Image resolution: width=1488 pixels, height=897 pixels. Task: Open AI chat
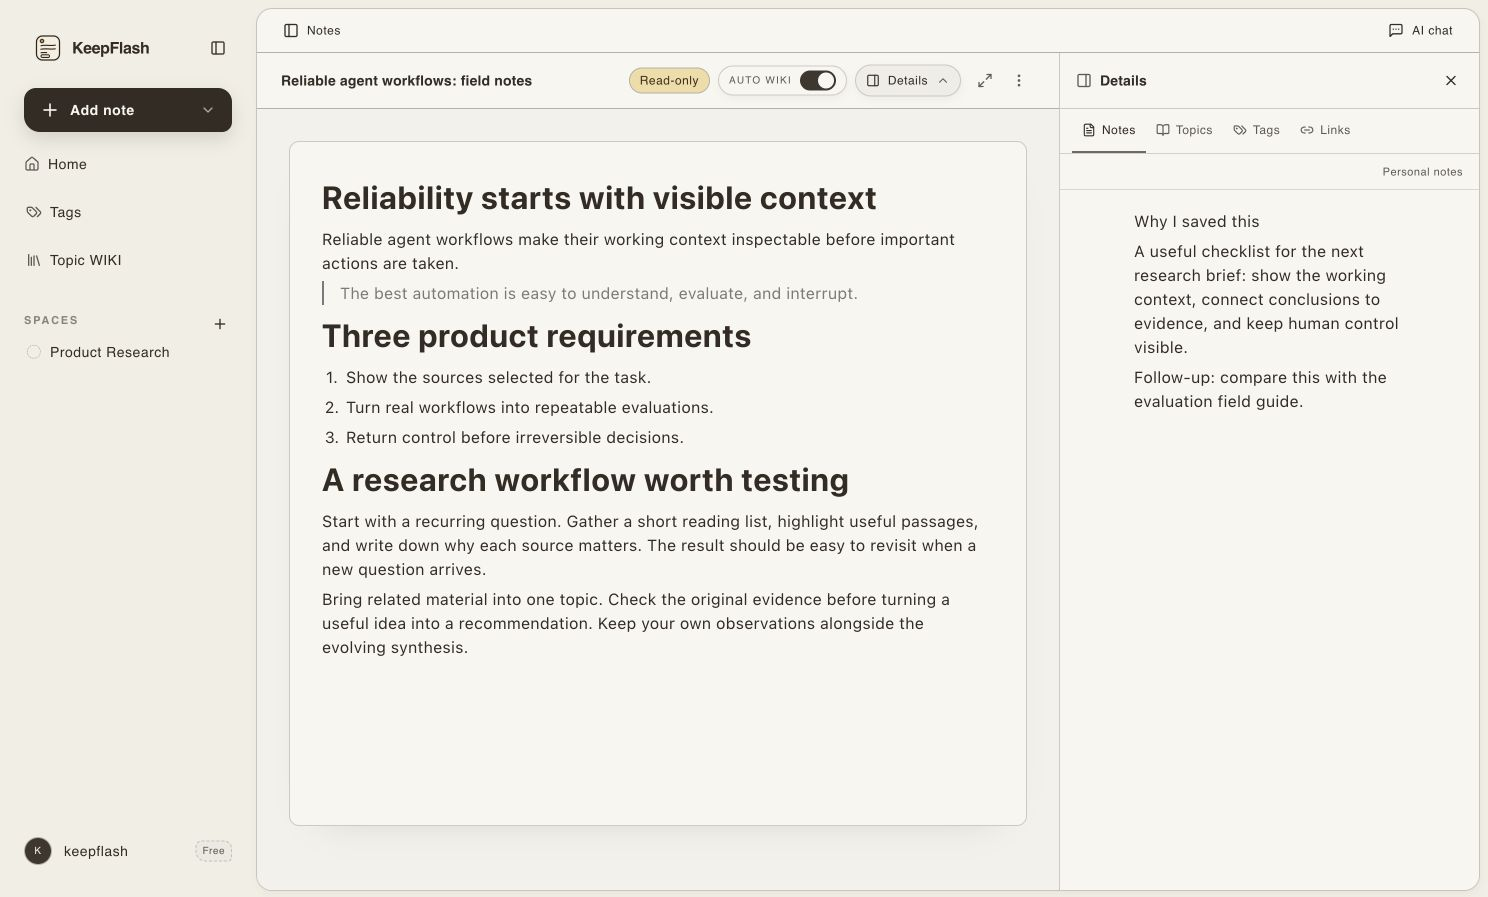1420,31
